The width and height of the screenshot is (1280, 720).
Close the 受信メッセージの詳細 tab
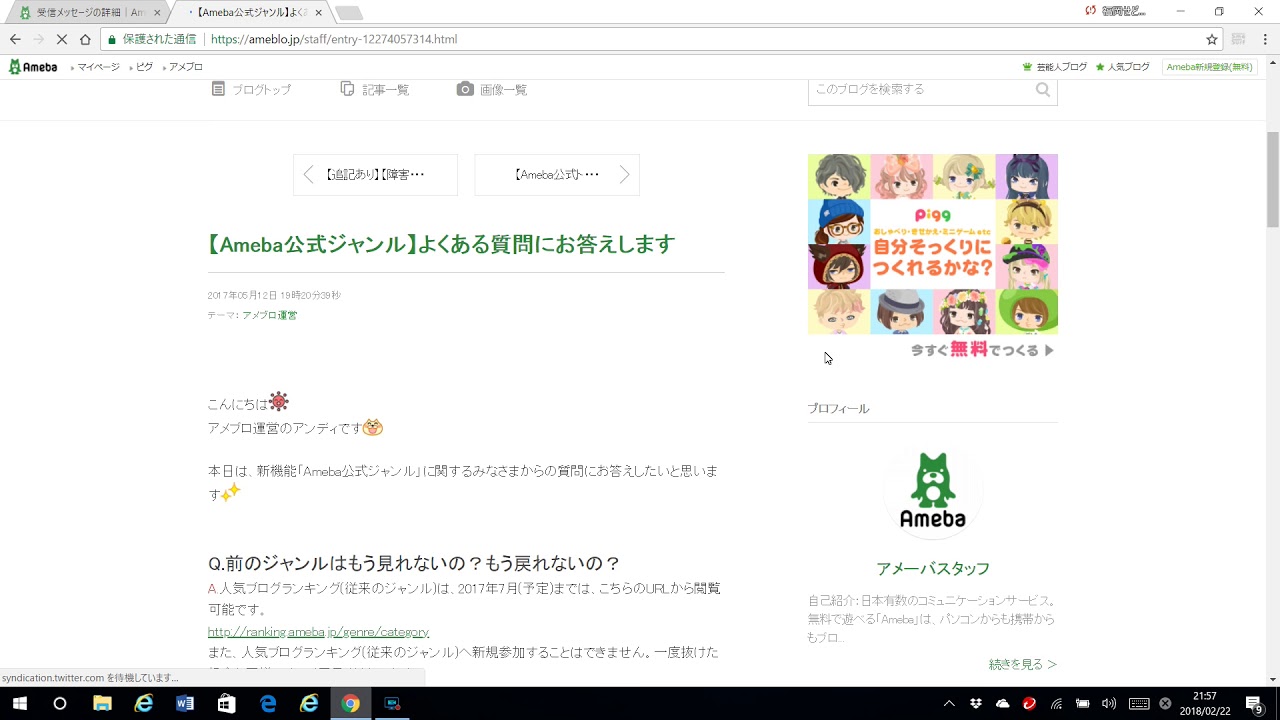pyautogui.click(x=157, y=12)
